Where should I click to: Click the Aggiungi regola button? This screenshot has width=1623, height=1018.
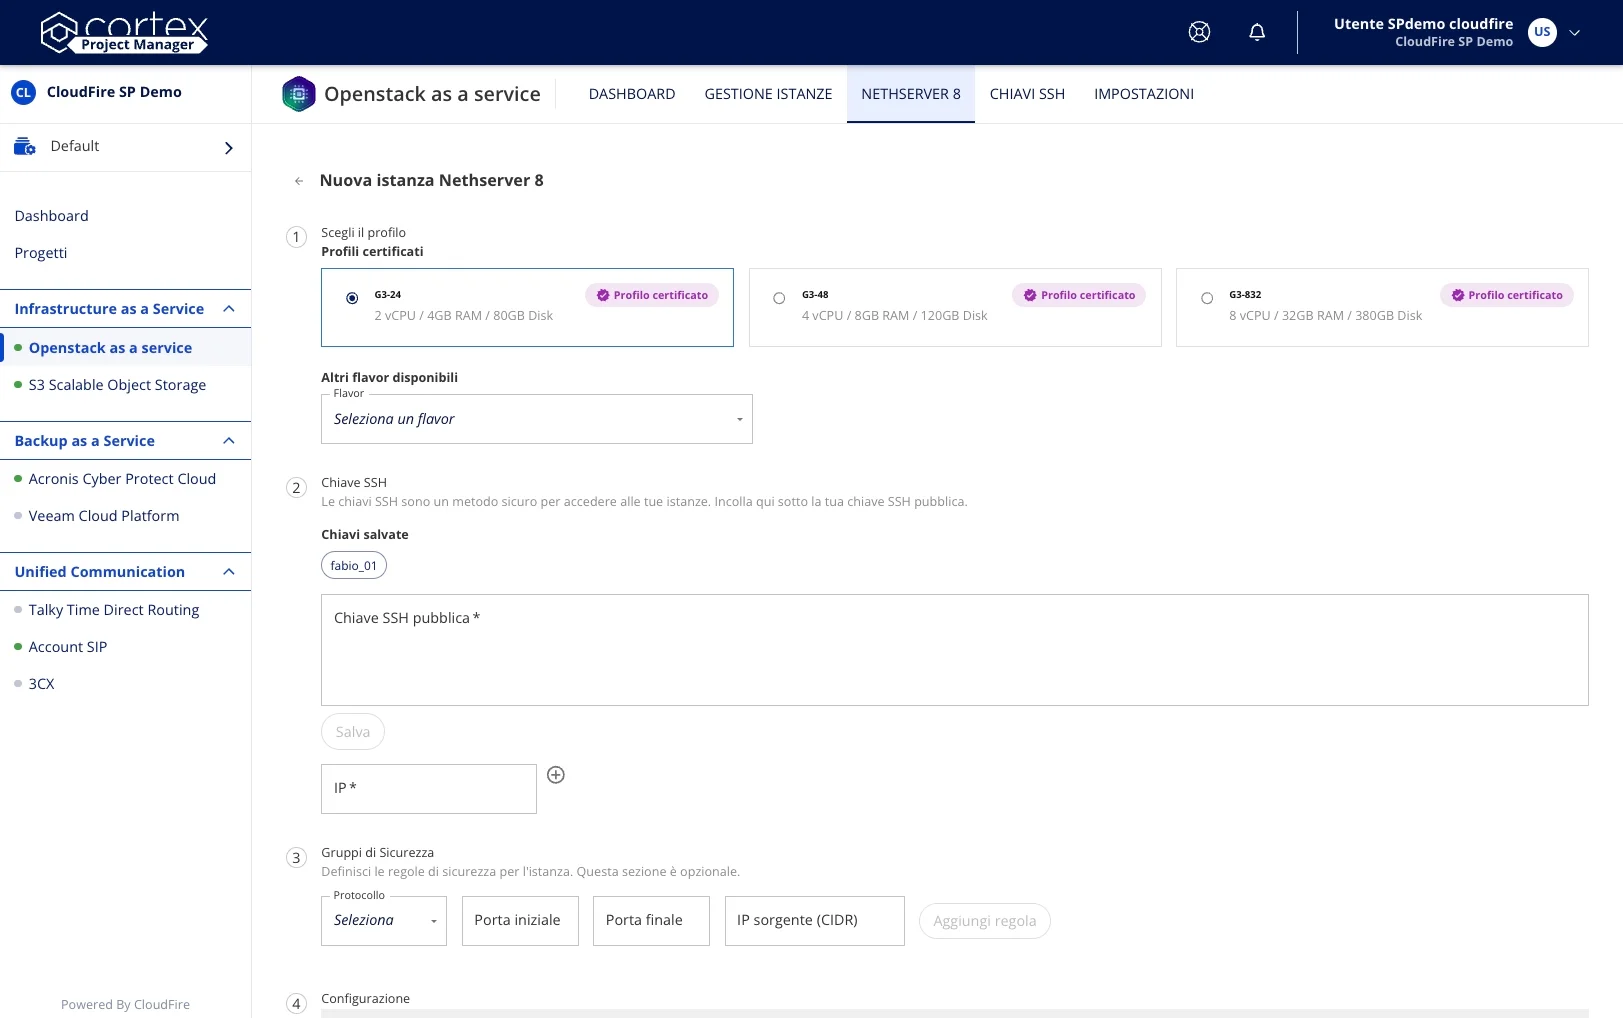[984, 920]
